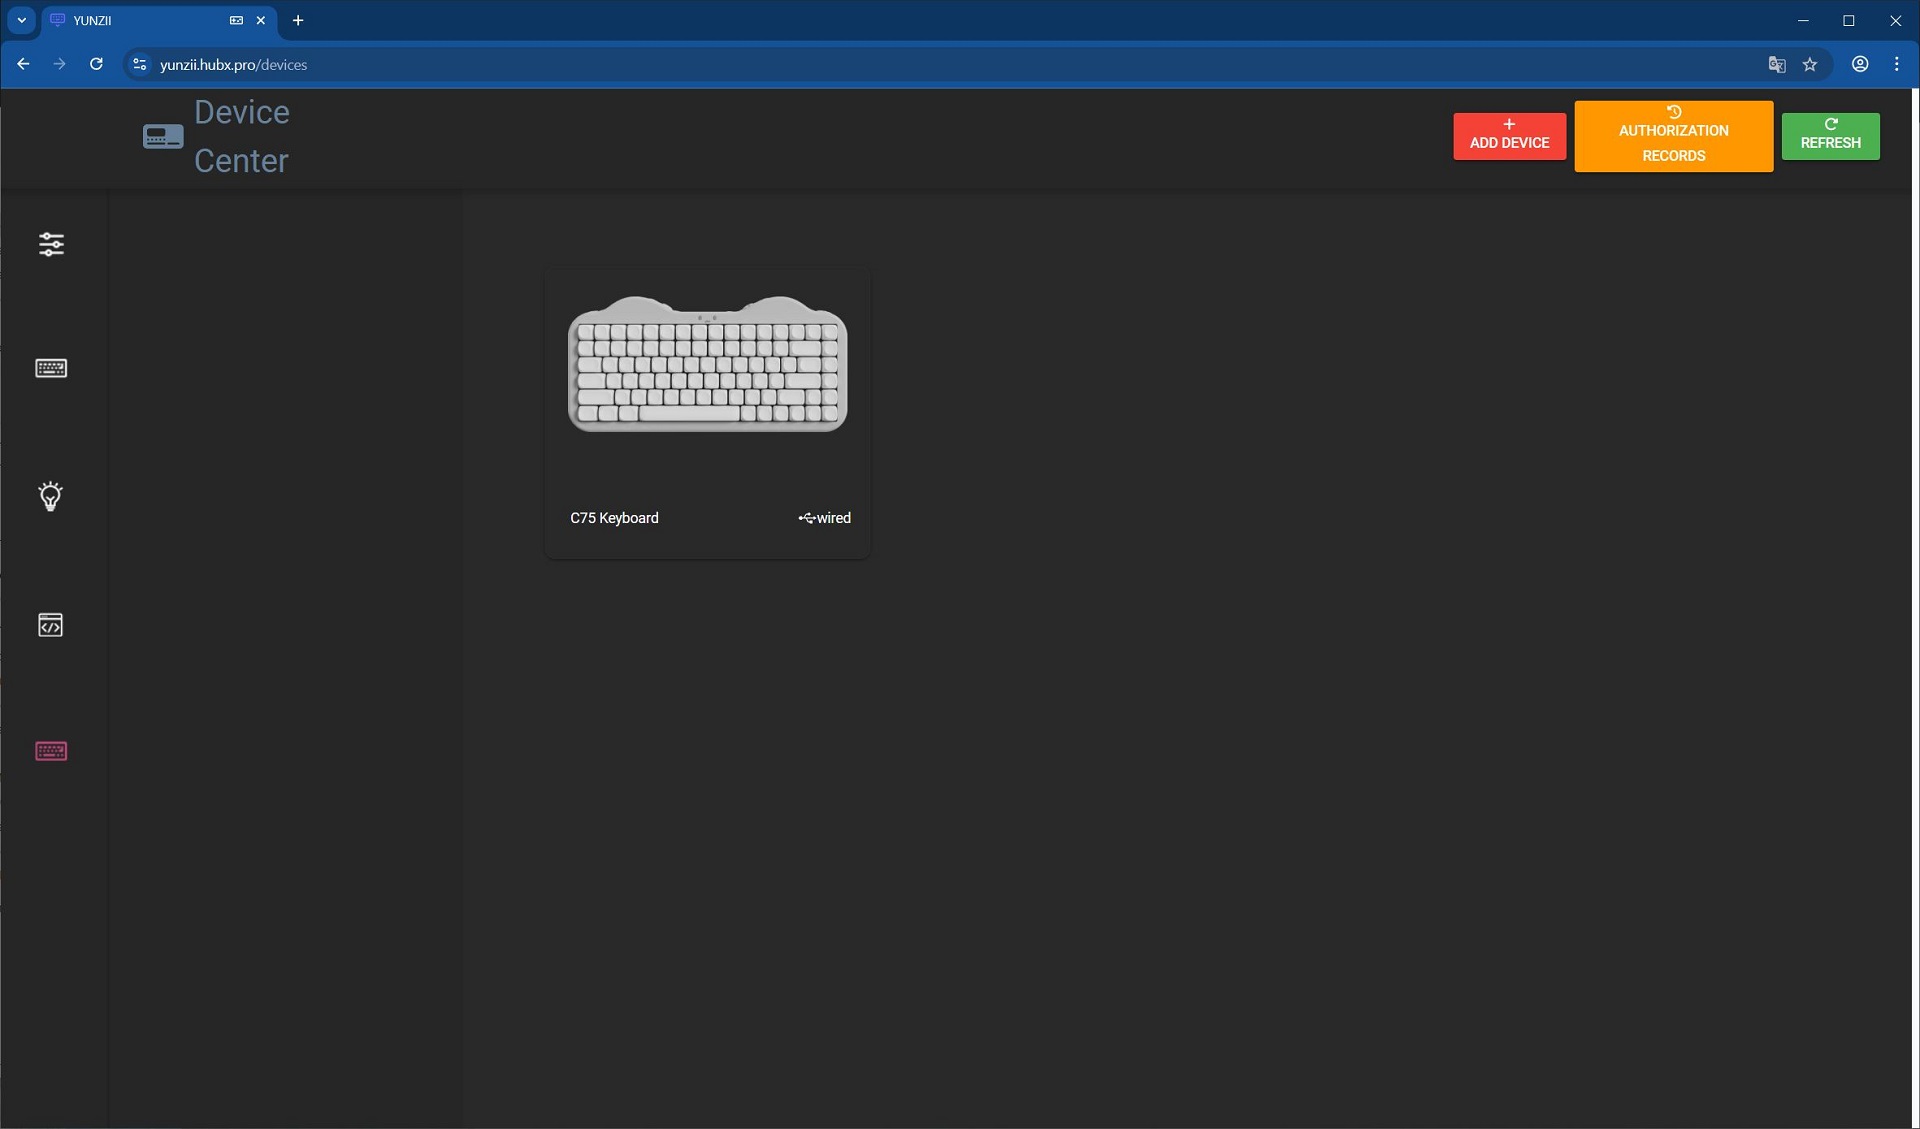Expand the tab search dropdown arrow
Image resolution: width=1920 pixels, height=1129 pixels.
click(21, 20)
